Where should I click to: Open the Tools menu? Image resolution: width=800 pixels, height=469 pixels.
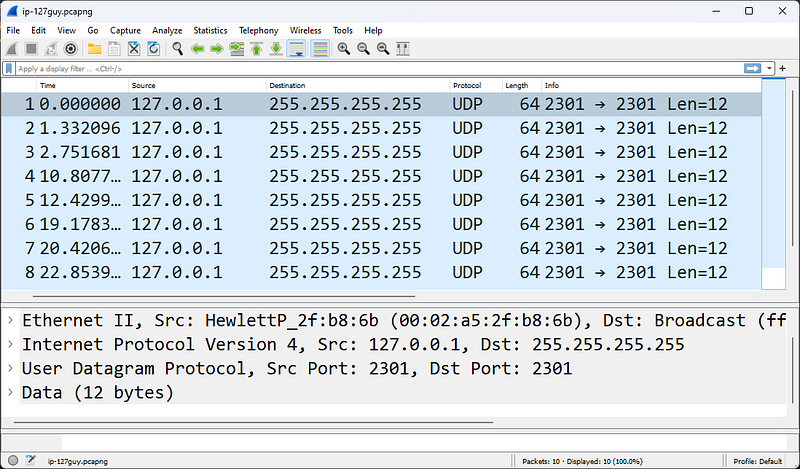(x=343, y=31)
